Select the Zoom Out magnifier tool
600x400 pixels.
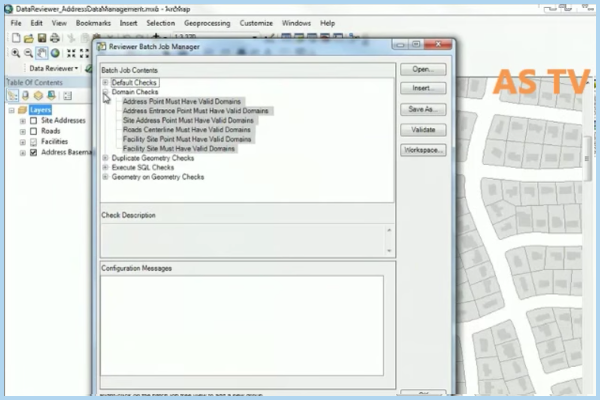(x=29, y=53)
